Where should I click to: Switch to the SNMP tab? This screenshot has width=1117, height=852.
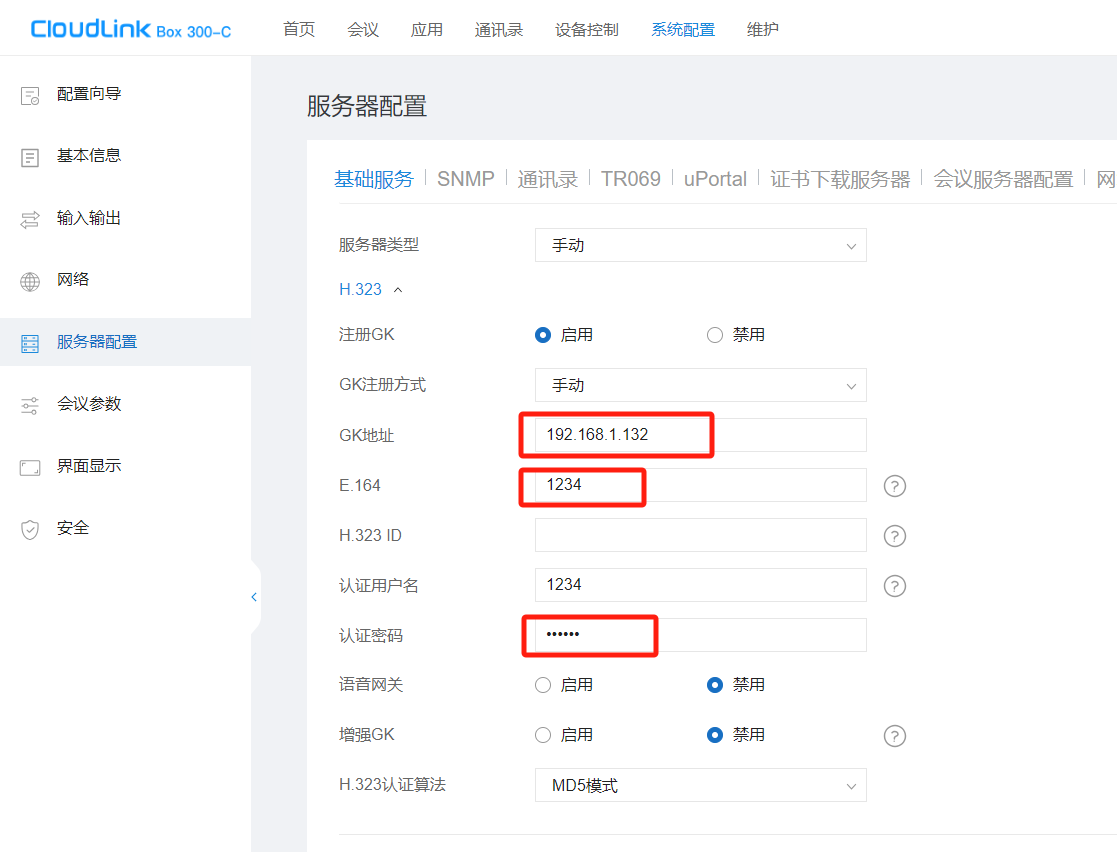466,179
